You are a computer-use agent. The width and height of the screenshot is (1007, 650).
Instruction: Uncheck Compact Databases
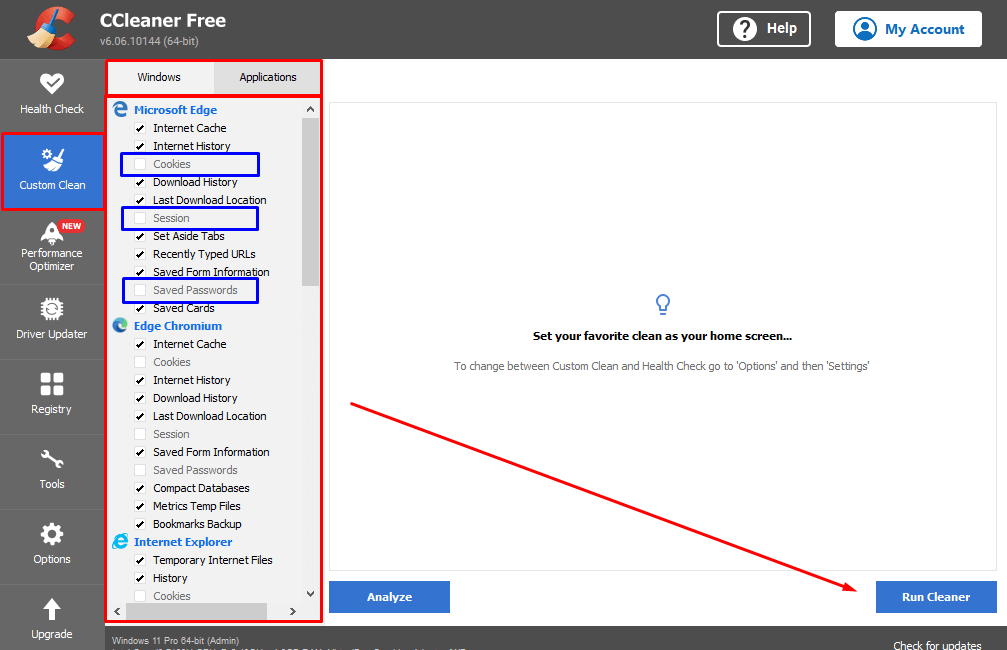(x=140, y=488)
